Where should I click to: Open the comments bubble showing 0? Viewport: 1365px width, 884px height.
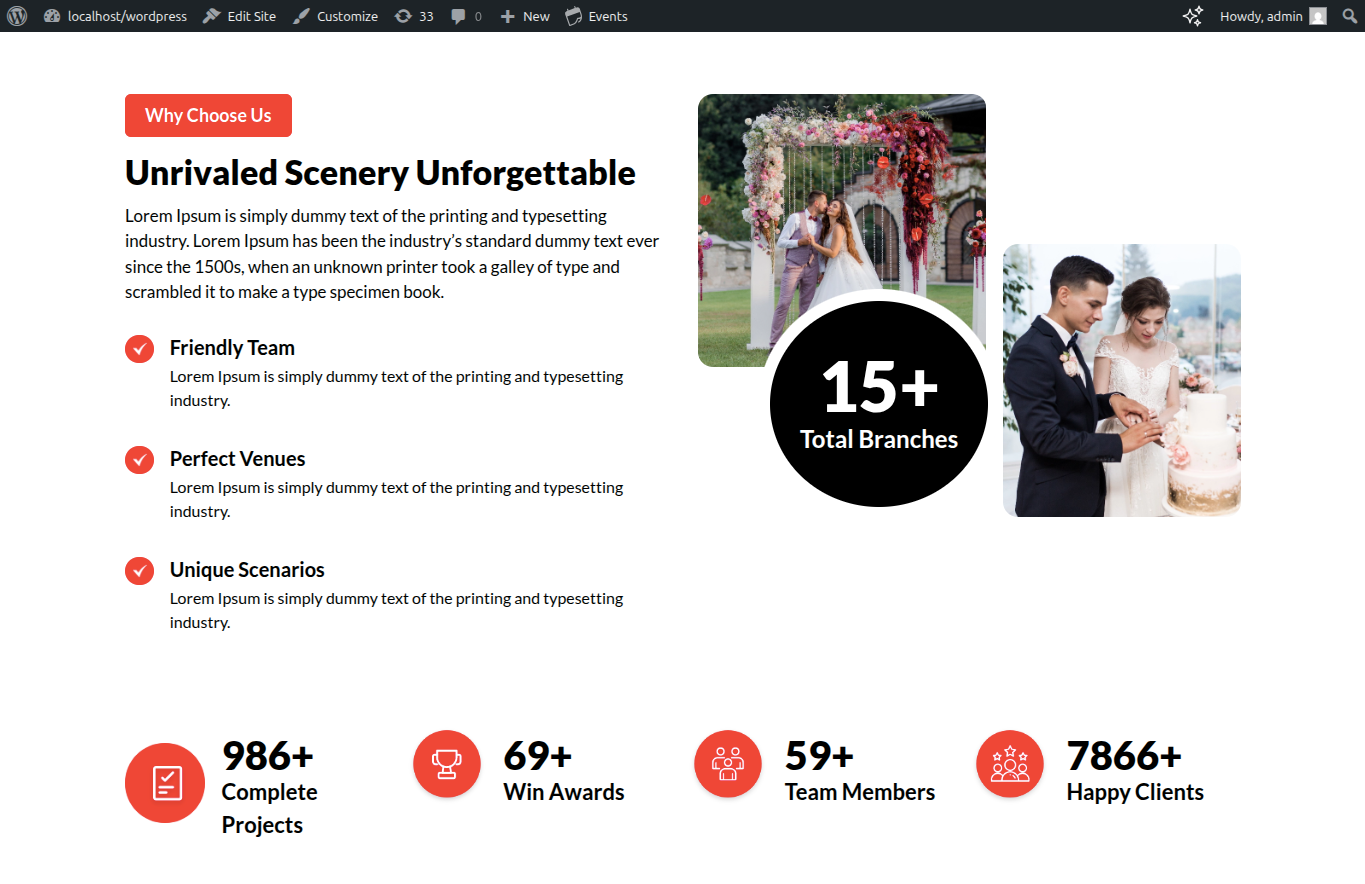tap(466, 16)
